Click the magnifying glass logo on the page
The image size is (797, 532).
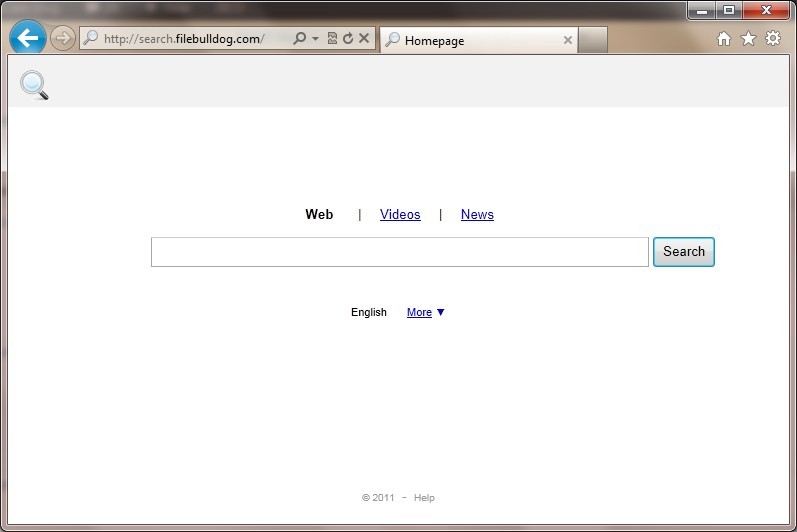34,85
